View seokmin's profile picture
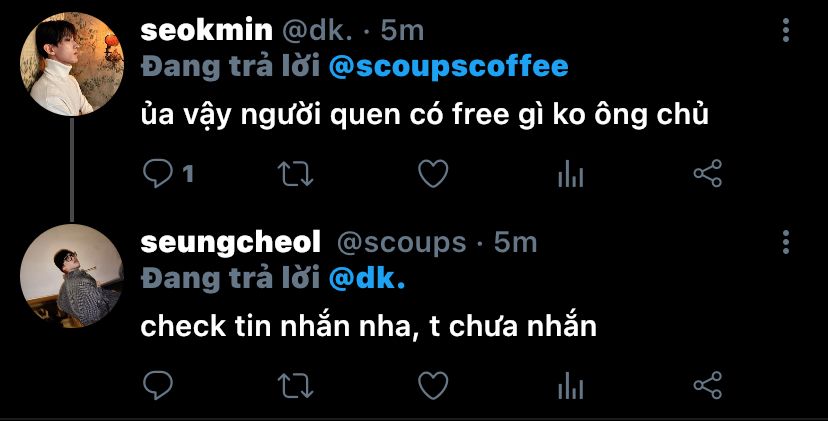 (72, 64)
